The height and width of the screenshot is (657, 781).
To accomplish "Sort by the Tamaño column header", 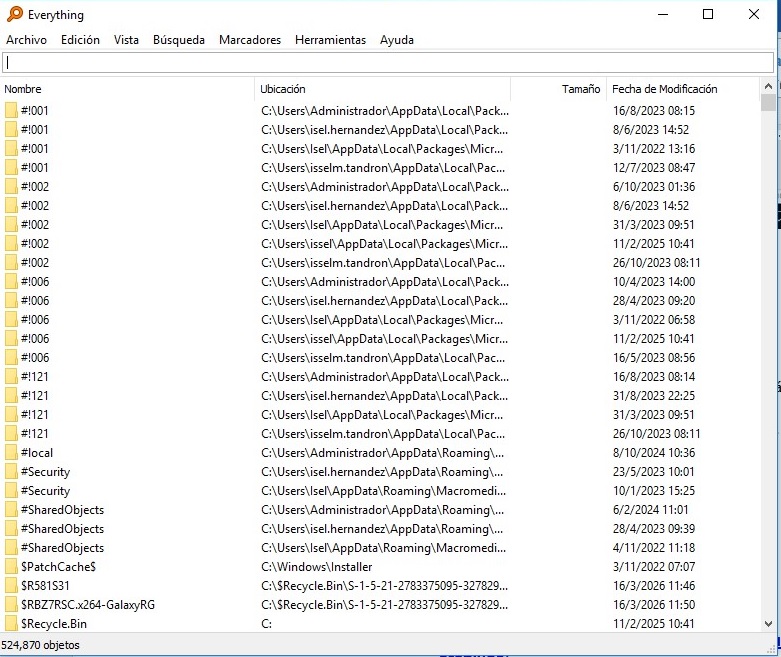I will 558,89.
